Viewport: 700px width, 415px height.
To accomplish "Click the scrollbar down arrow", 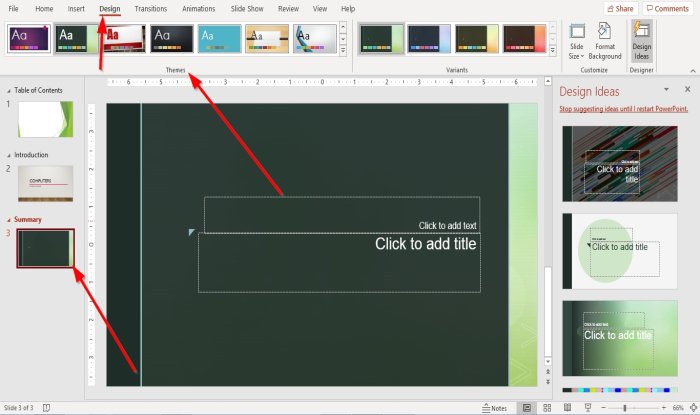I will click(x=548, y=361).
